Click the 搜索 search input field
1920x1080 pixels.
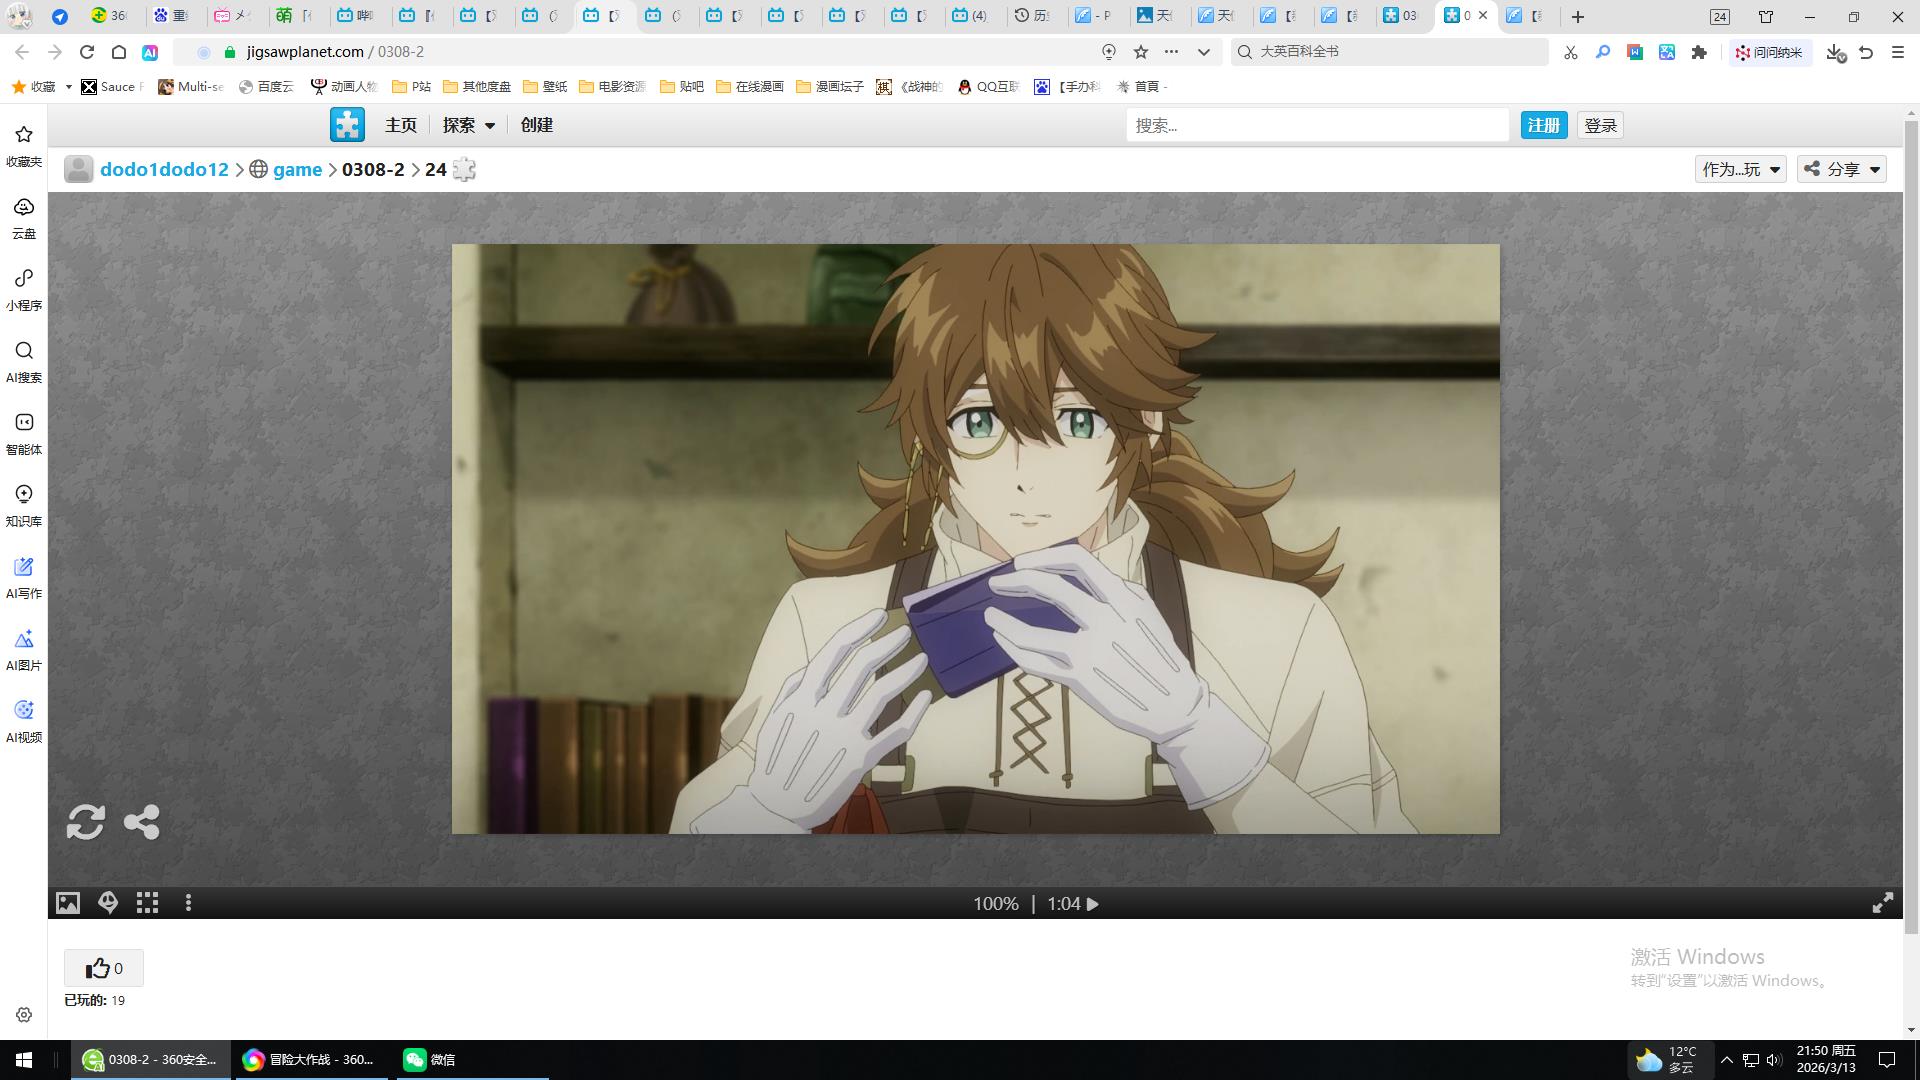pos(1316,125)
